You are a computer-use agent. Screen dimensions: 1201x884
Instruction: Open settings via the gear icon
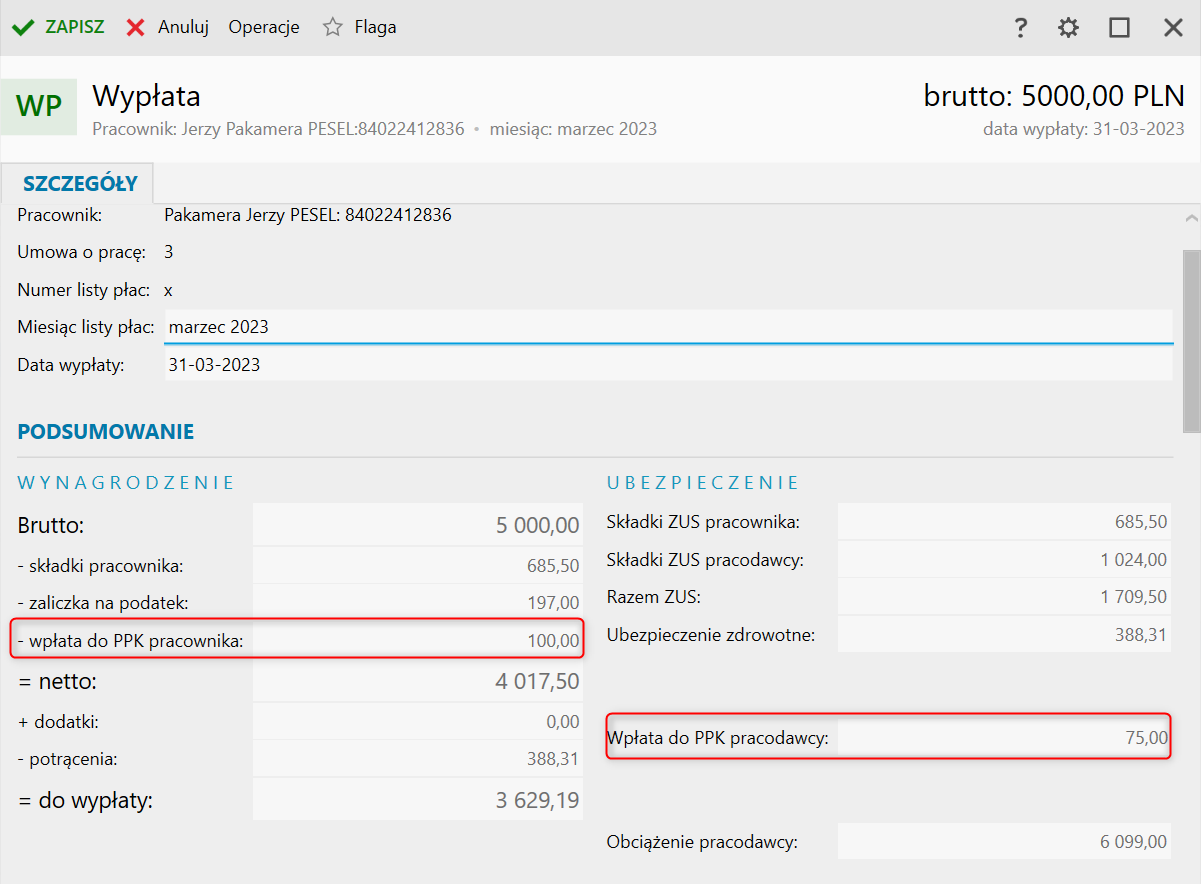click(x=1069, y=28)
